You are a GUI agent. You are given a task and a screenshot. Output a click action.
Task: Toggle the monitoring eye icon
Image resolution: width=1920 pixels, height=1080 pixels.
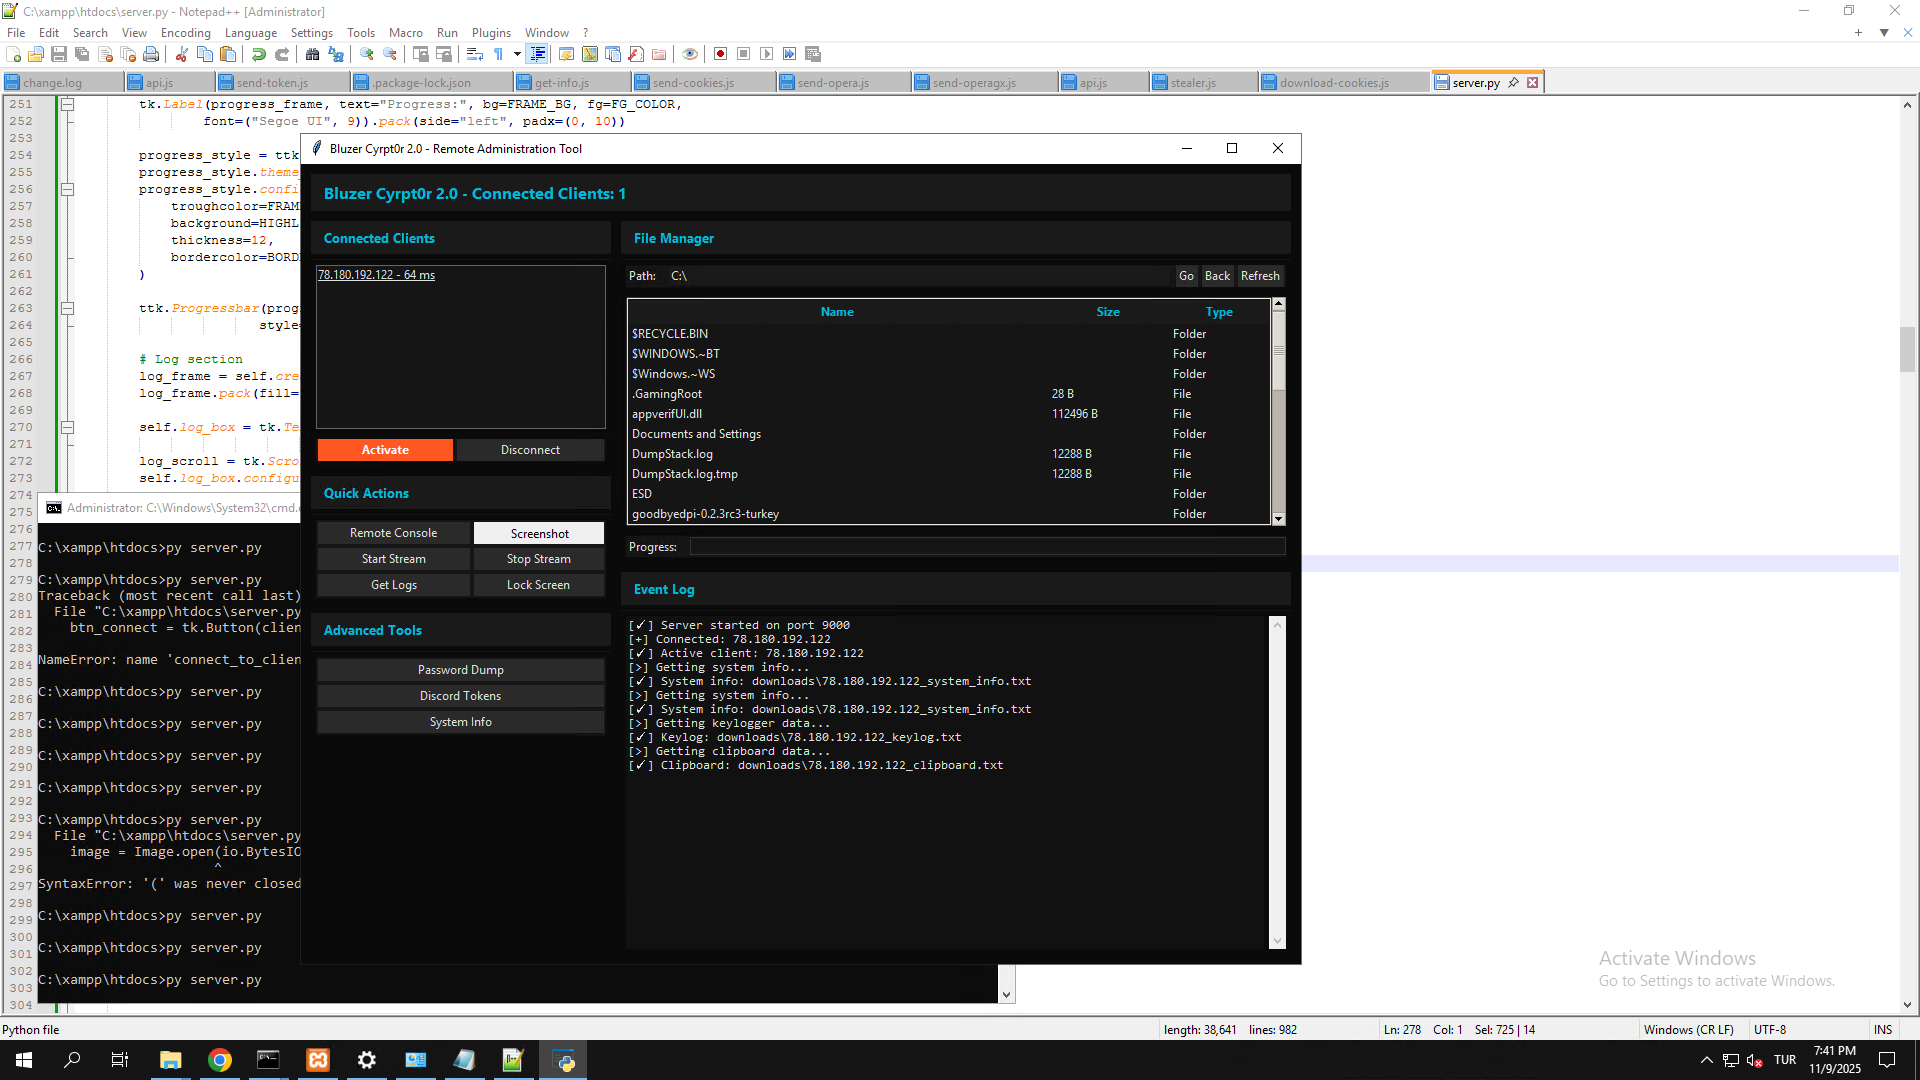coord(690,54)
